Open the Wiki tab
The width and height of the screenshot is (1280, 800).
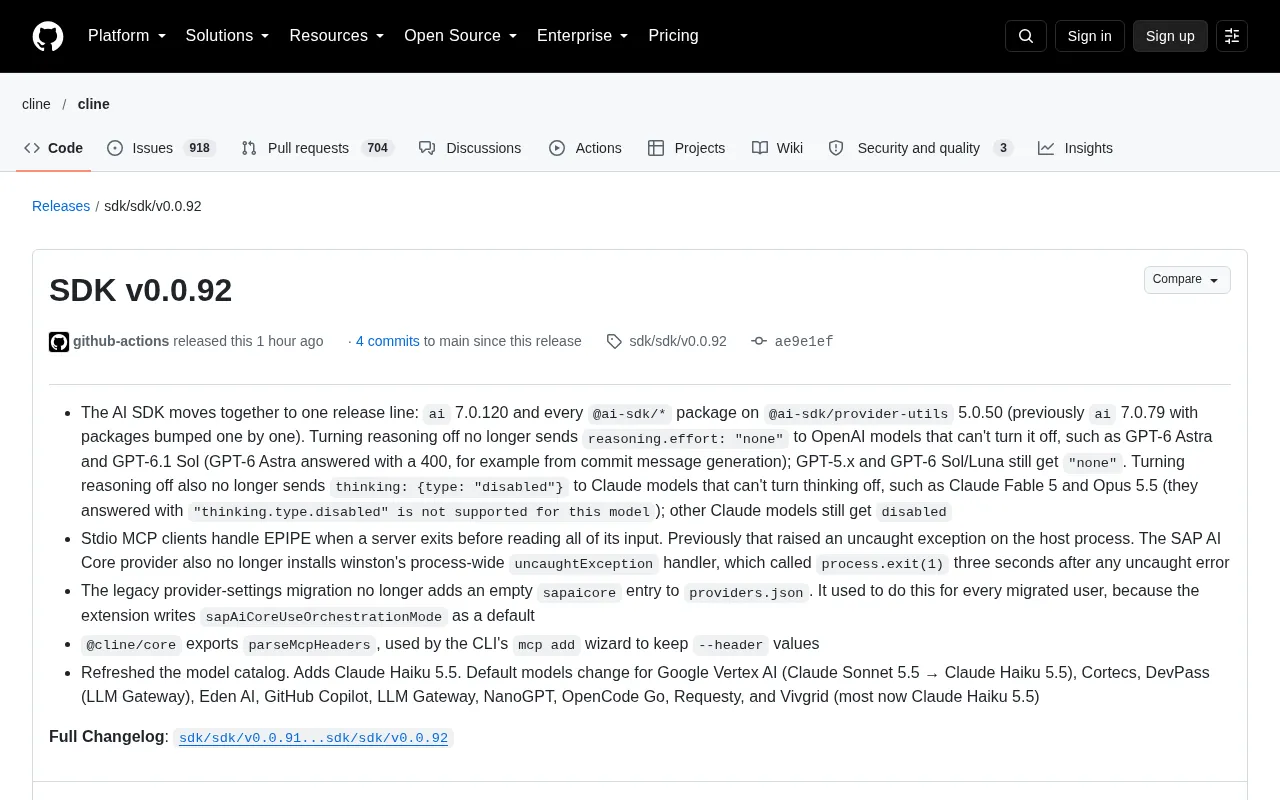pos(777,148)
